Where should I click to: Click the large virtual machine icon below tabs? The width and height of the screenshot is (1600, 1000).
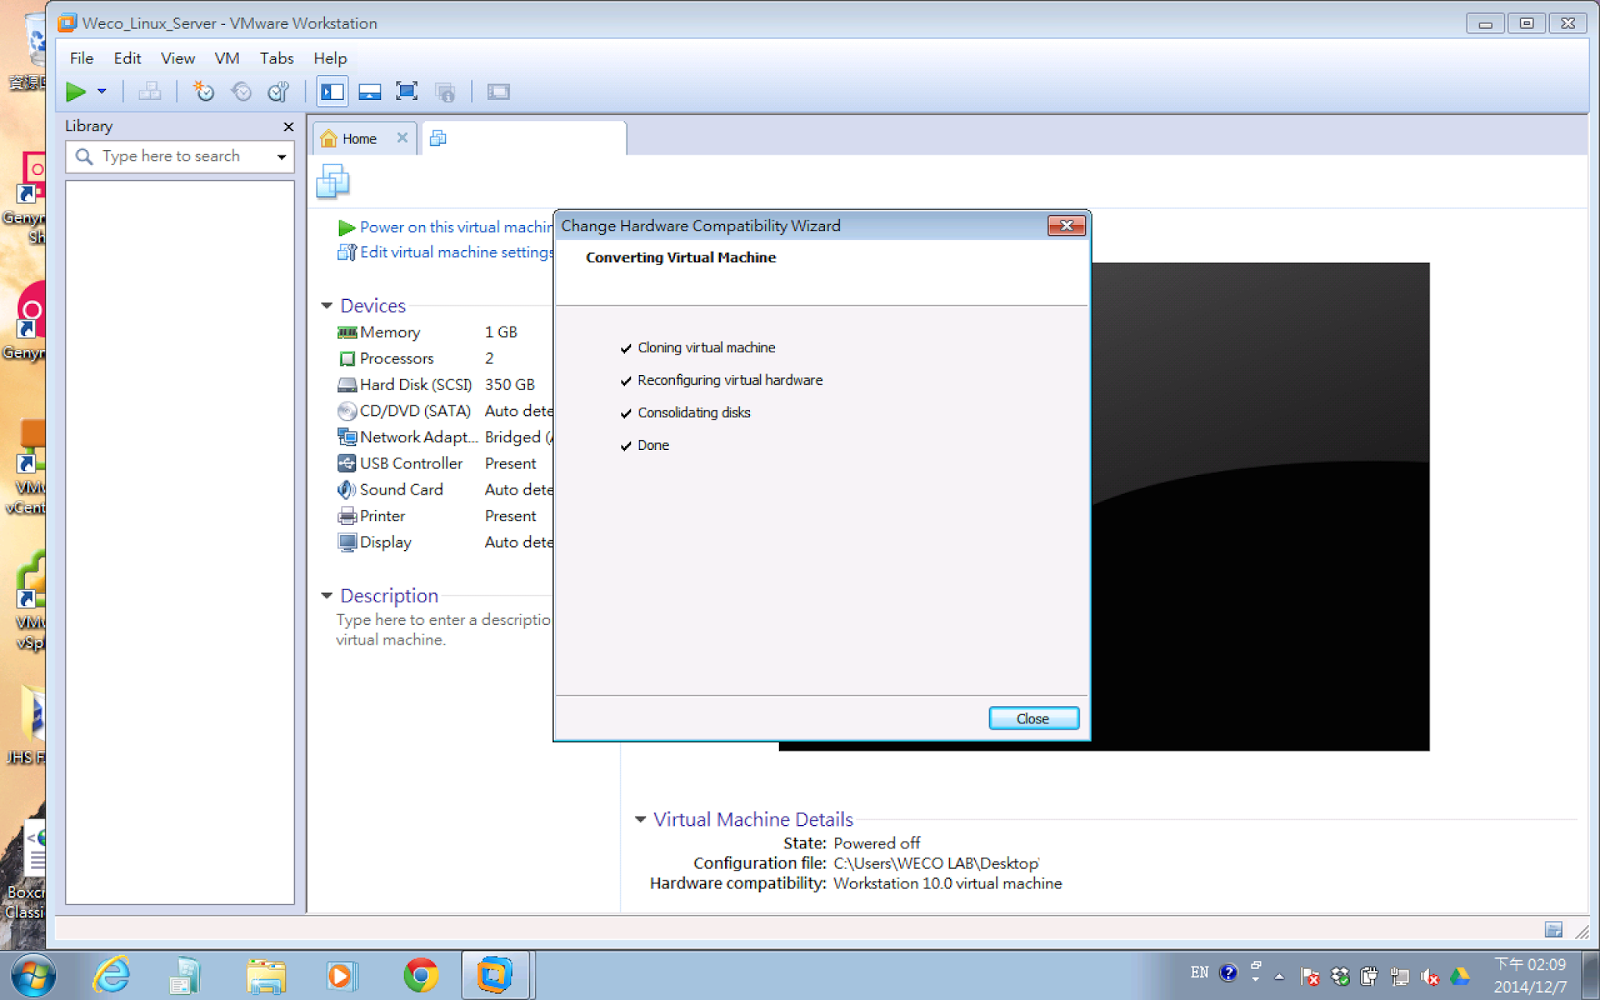click(x=333, y=182)
